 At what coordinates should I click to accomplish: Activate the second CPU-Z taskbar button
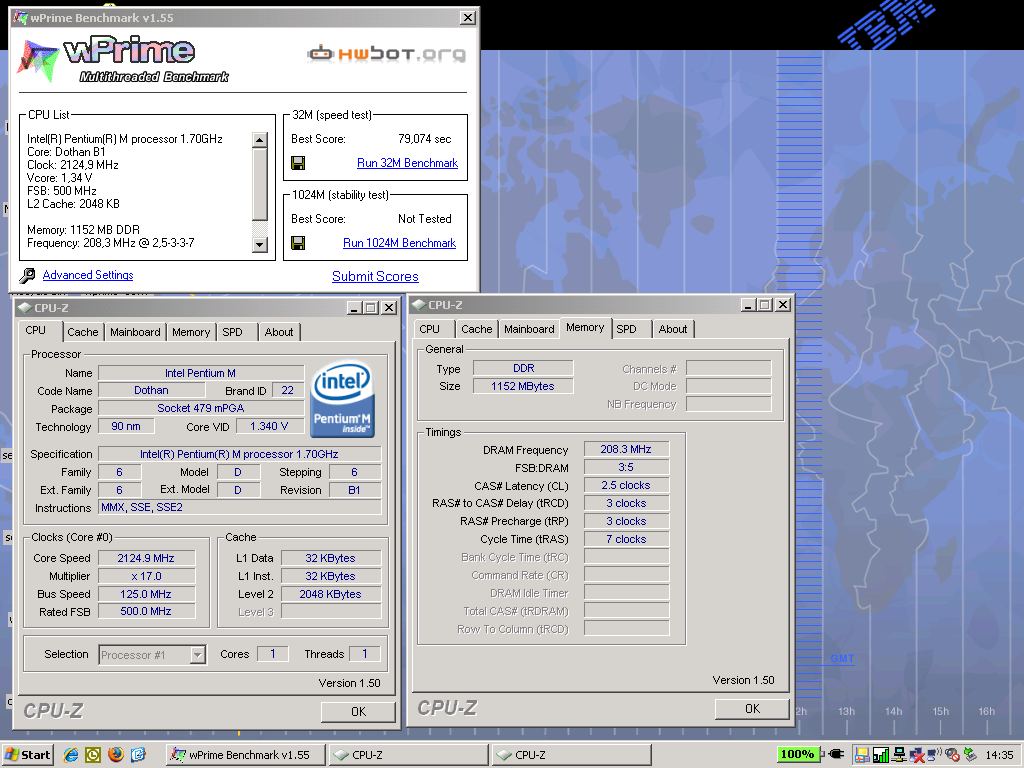pyautogui.click(x=571, y=755)
